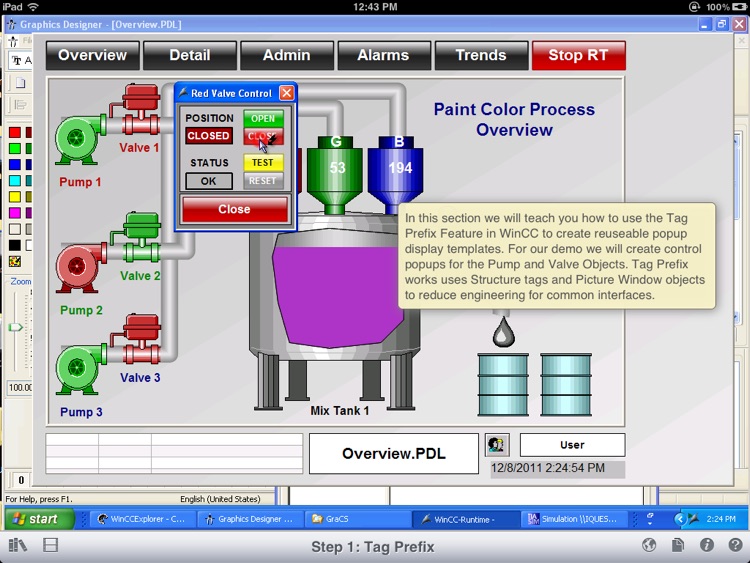Pick the yellow color swatch
Screen dimensions: 750x563
pyautogui.click(x=15, y=197)
